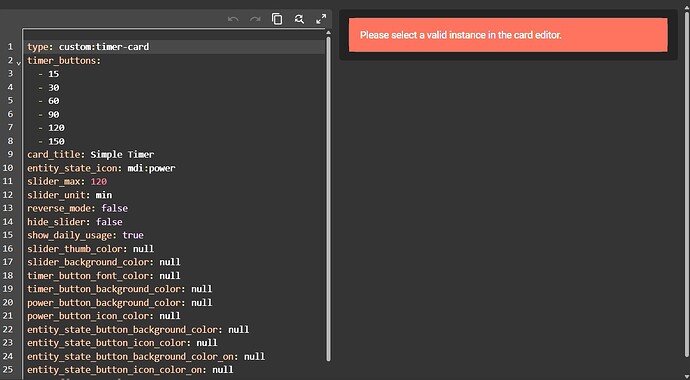
Task: Click the code editor vertical scrollbar
Action: click(328, 198)
